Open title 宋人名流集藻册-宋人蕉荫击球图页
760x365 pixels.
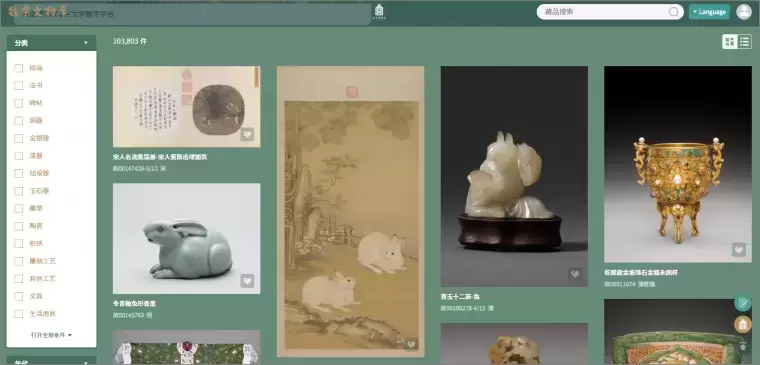point(160,158)
